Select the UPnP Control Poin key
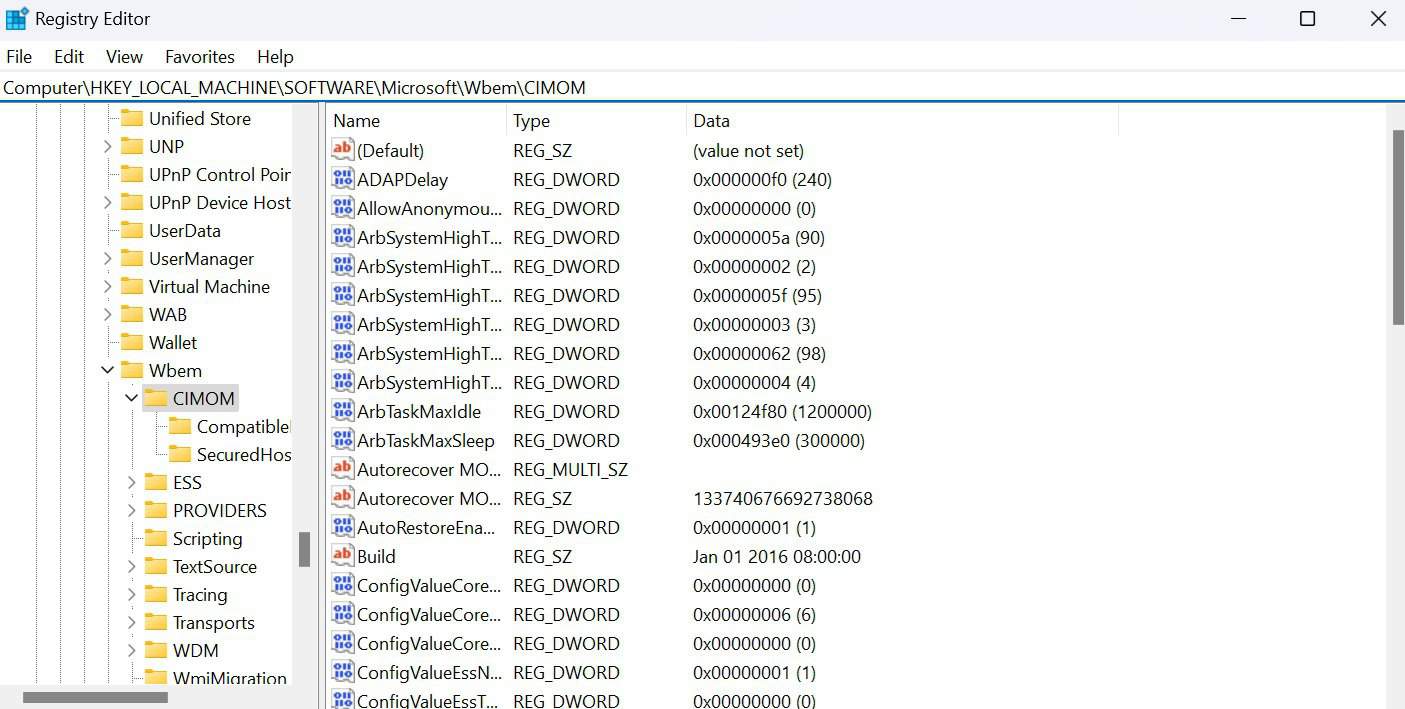1405x709 pixels. [219, 174]
